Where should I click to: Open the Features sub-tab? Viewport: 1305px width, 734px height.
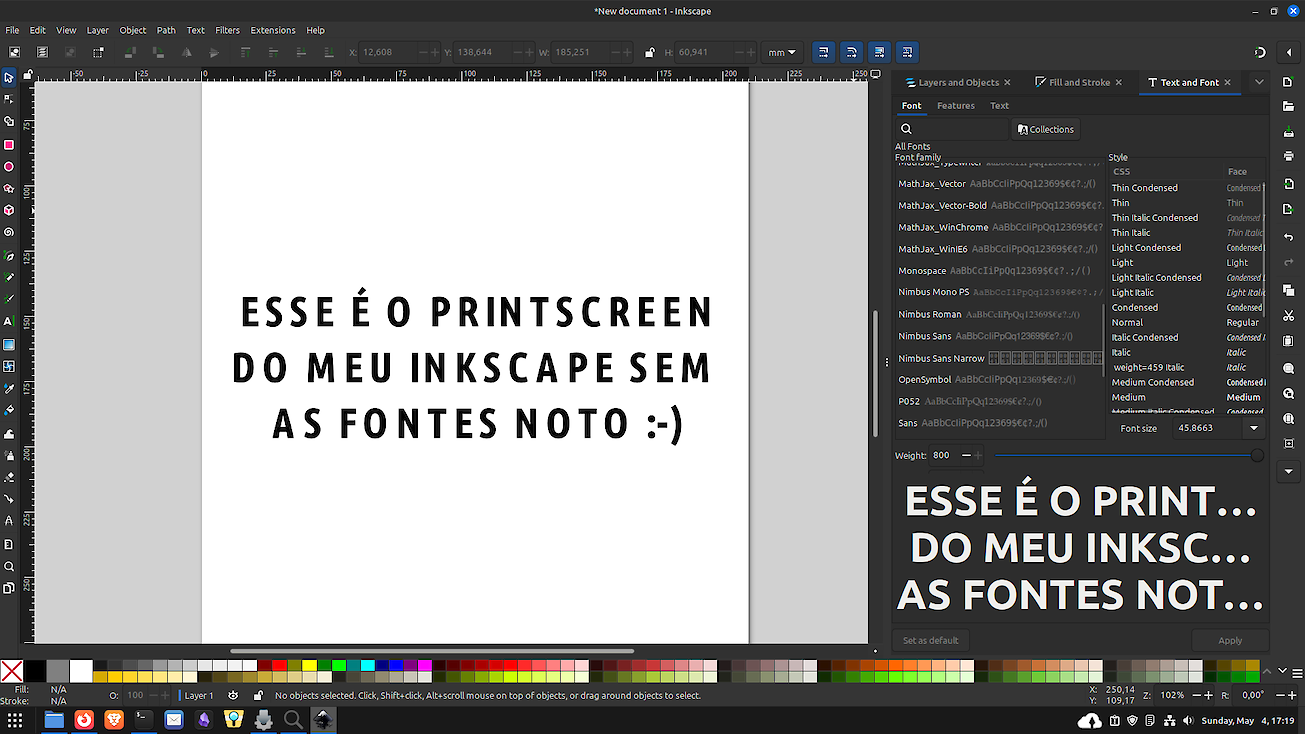(956, 105)
